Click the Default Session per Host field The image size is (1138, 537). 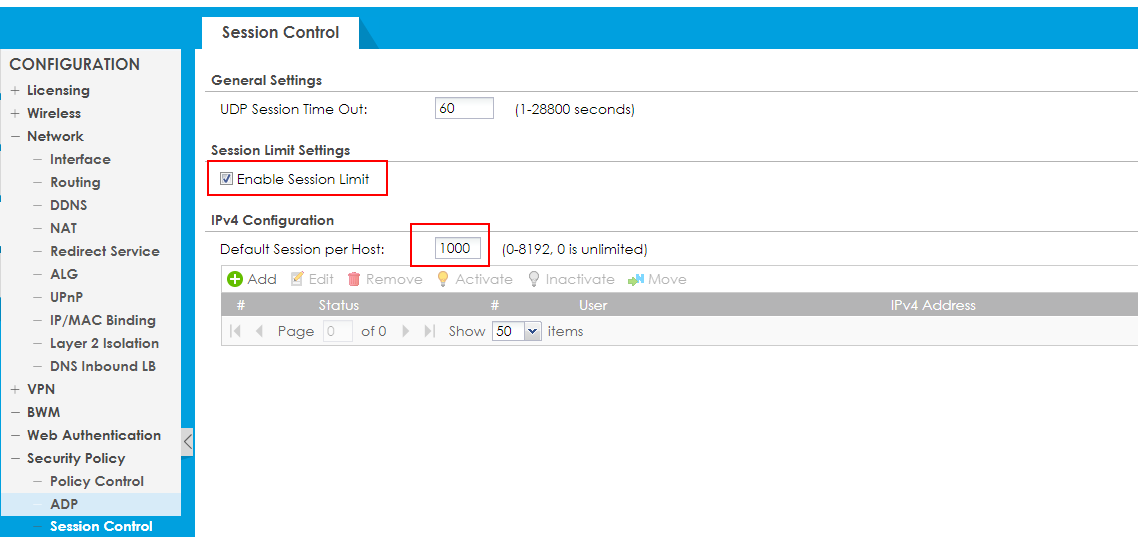click(458, 249)
